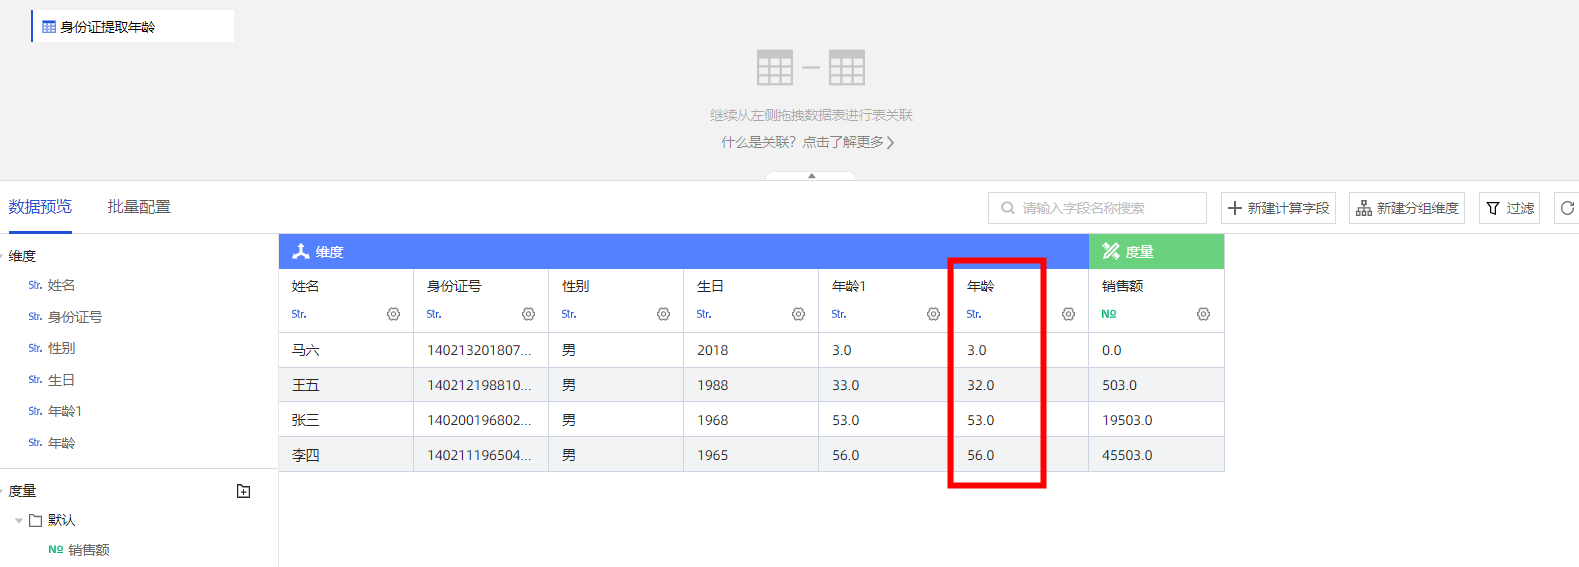The width and height of the screenshot is (1579, 567).
Task: Click the 新建分组维度 button
Action: click(1406, 208)
